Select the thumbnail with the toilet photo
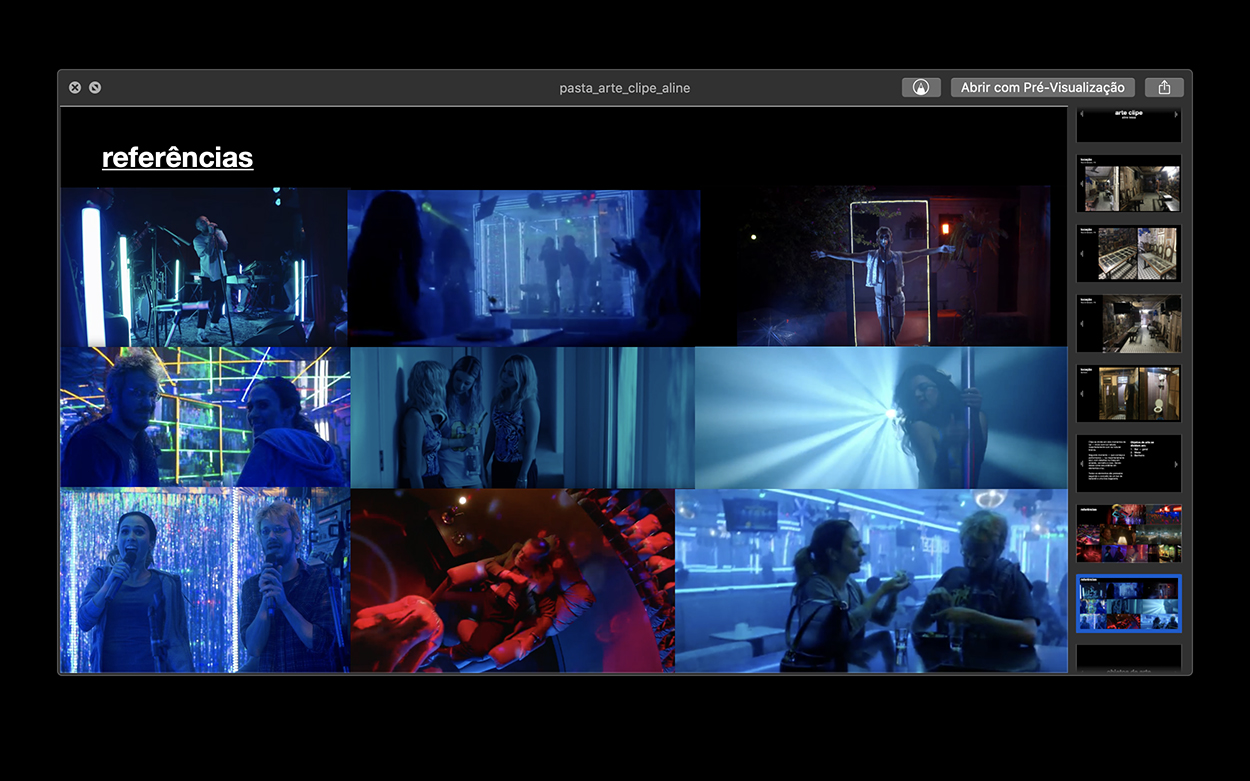 click(x=1128, y=393)
